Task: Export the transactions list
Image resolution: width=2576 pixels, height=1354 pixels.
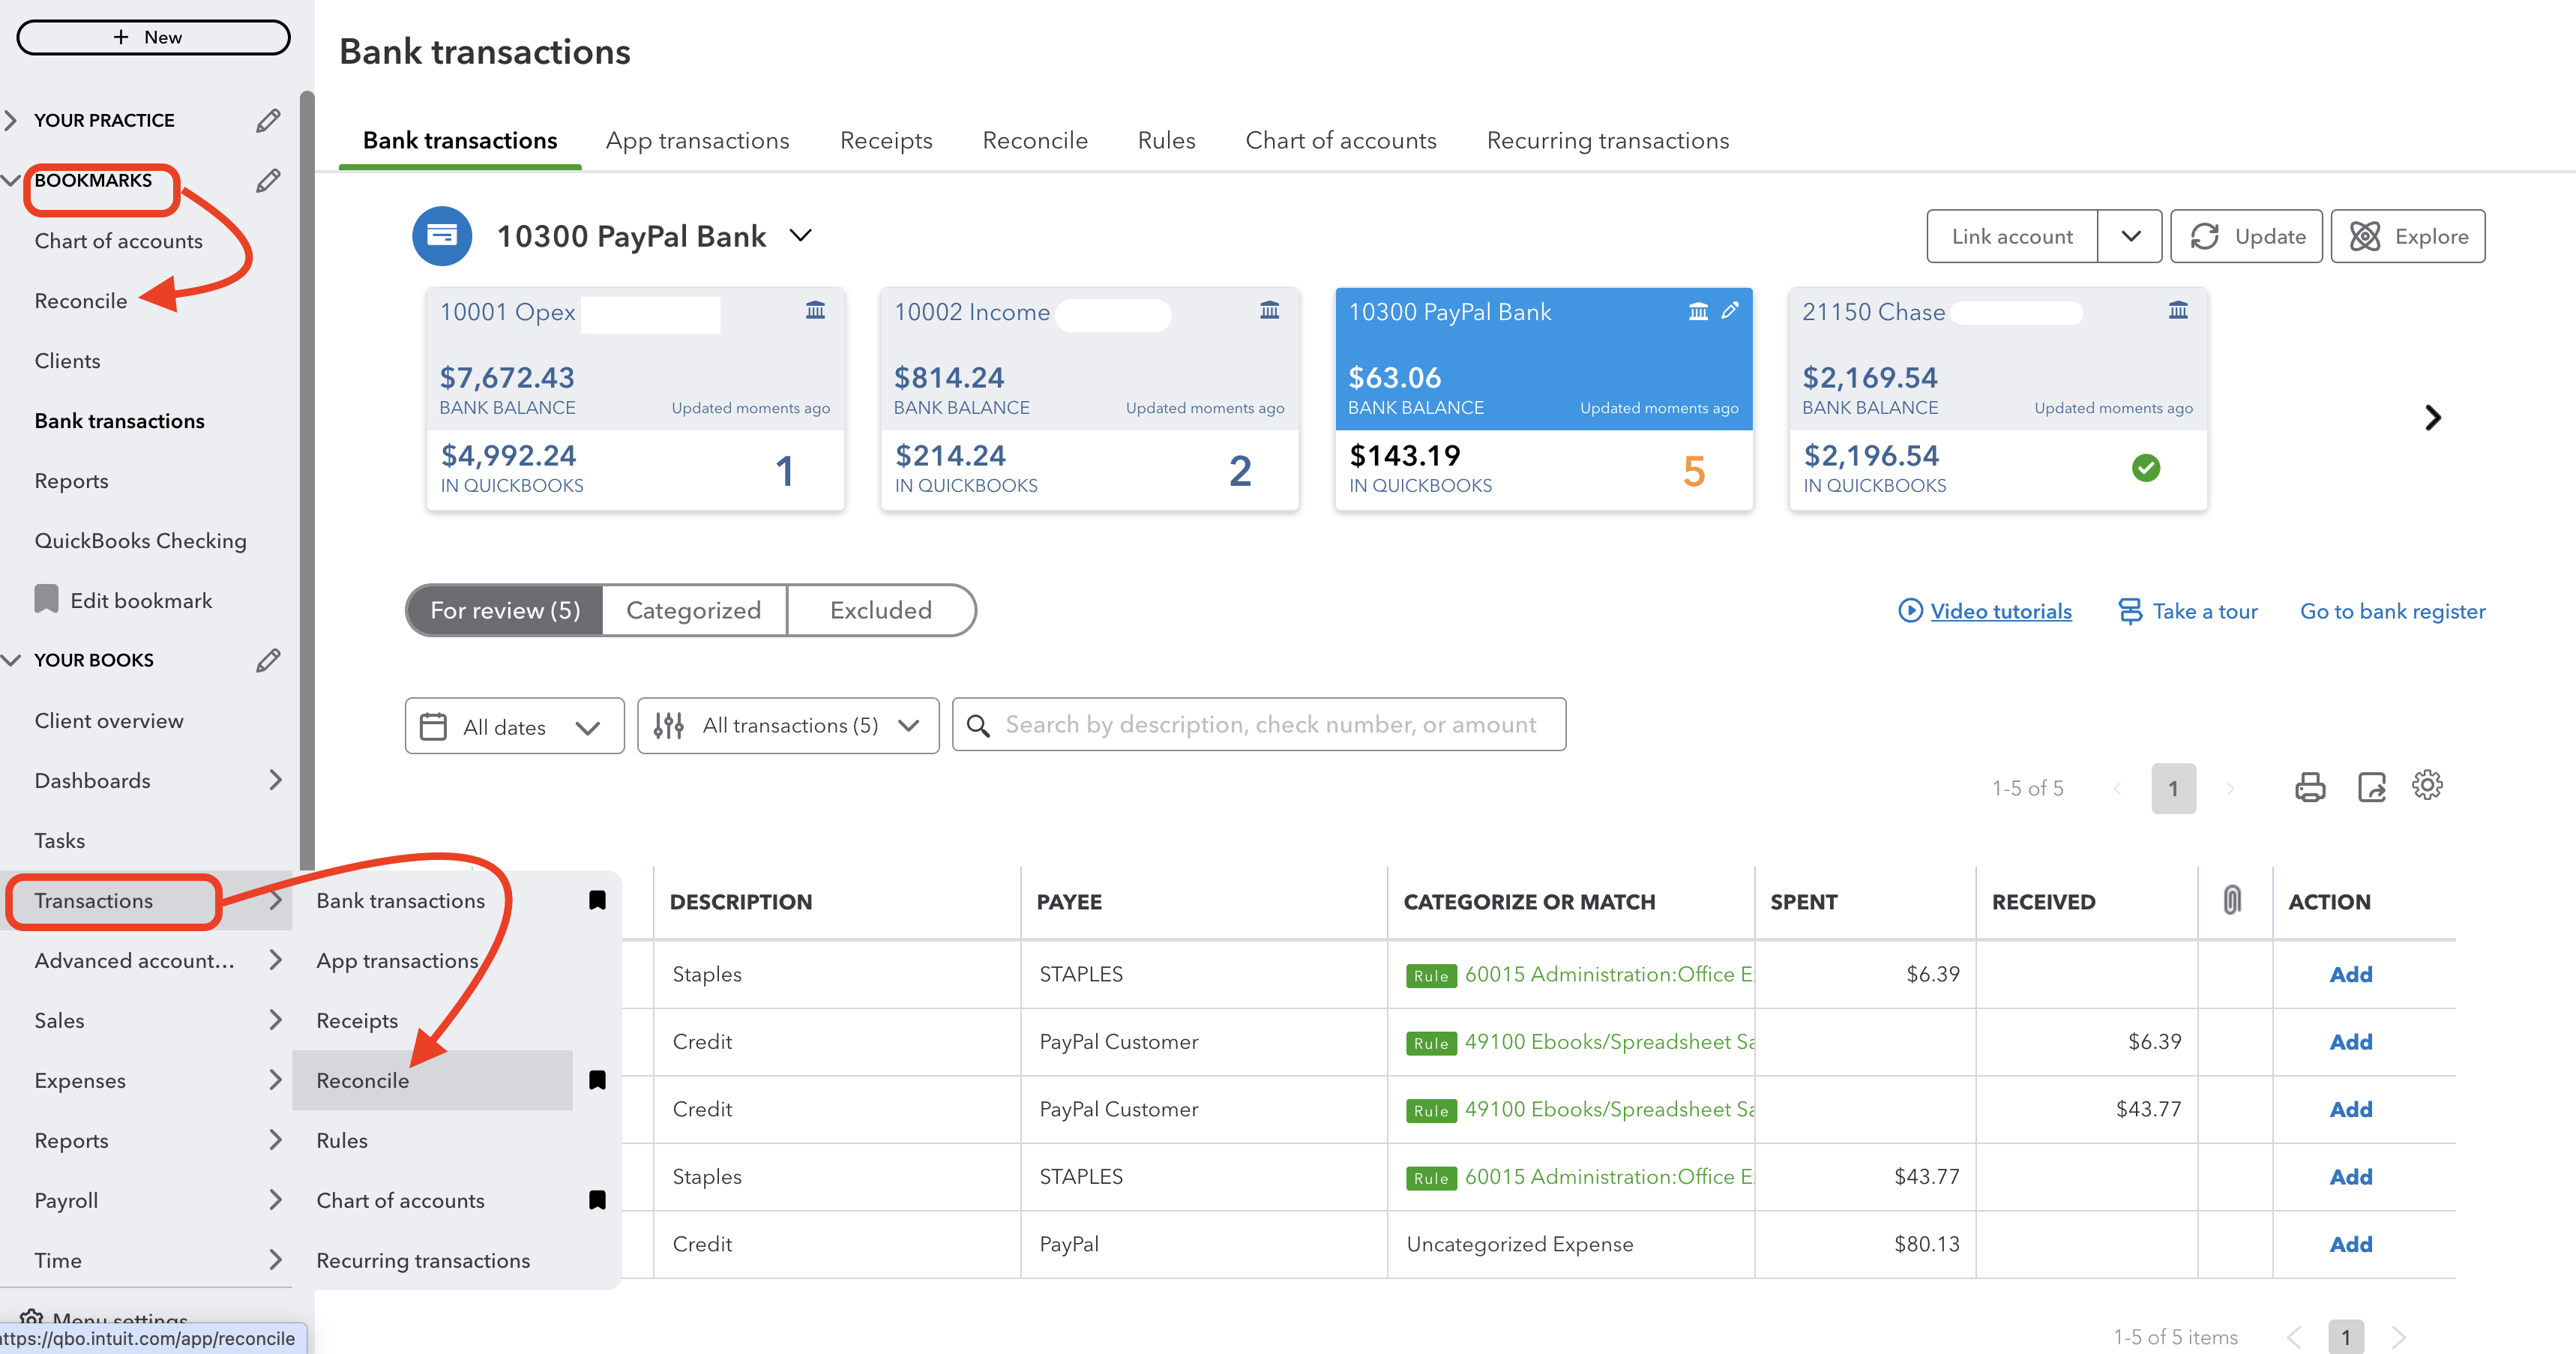Action: click(x=2371, y=788)
